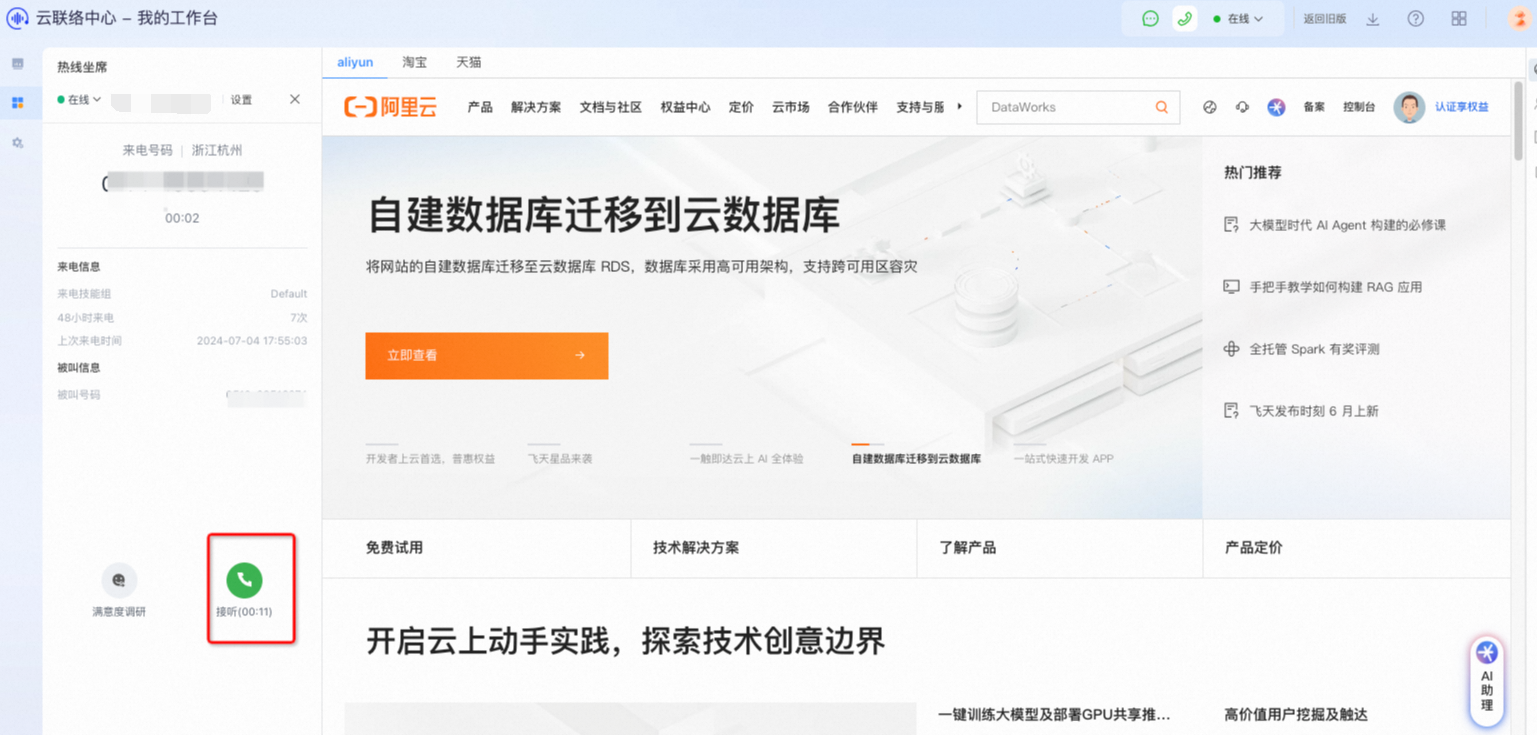Click the orange 立即查看 button
This screenshot has width=1537, height=735.
click(487, 355)
